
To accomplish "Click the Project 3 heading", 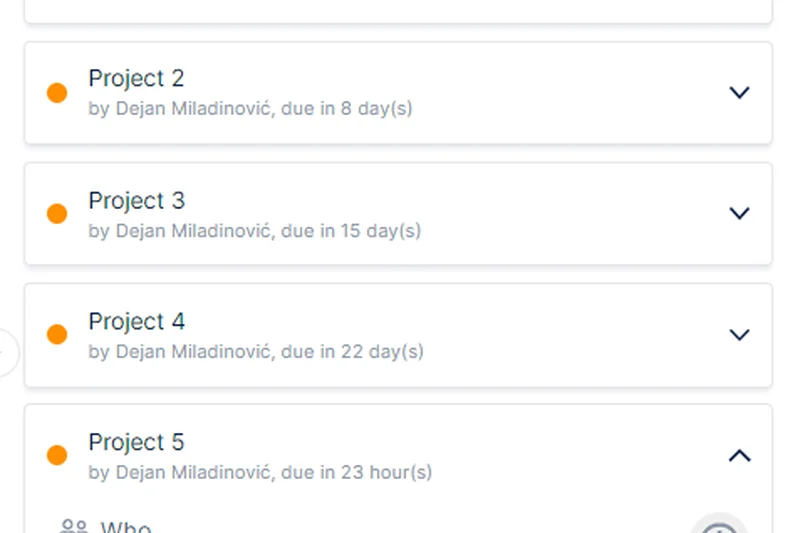I will (x=136, y=200).
